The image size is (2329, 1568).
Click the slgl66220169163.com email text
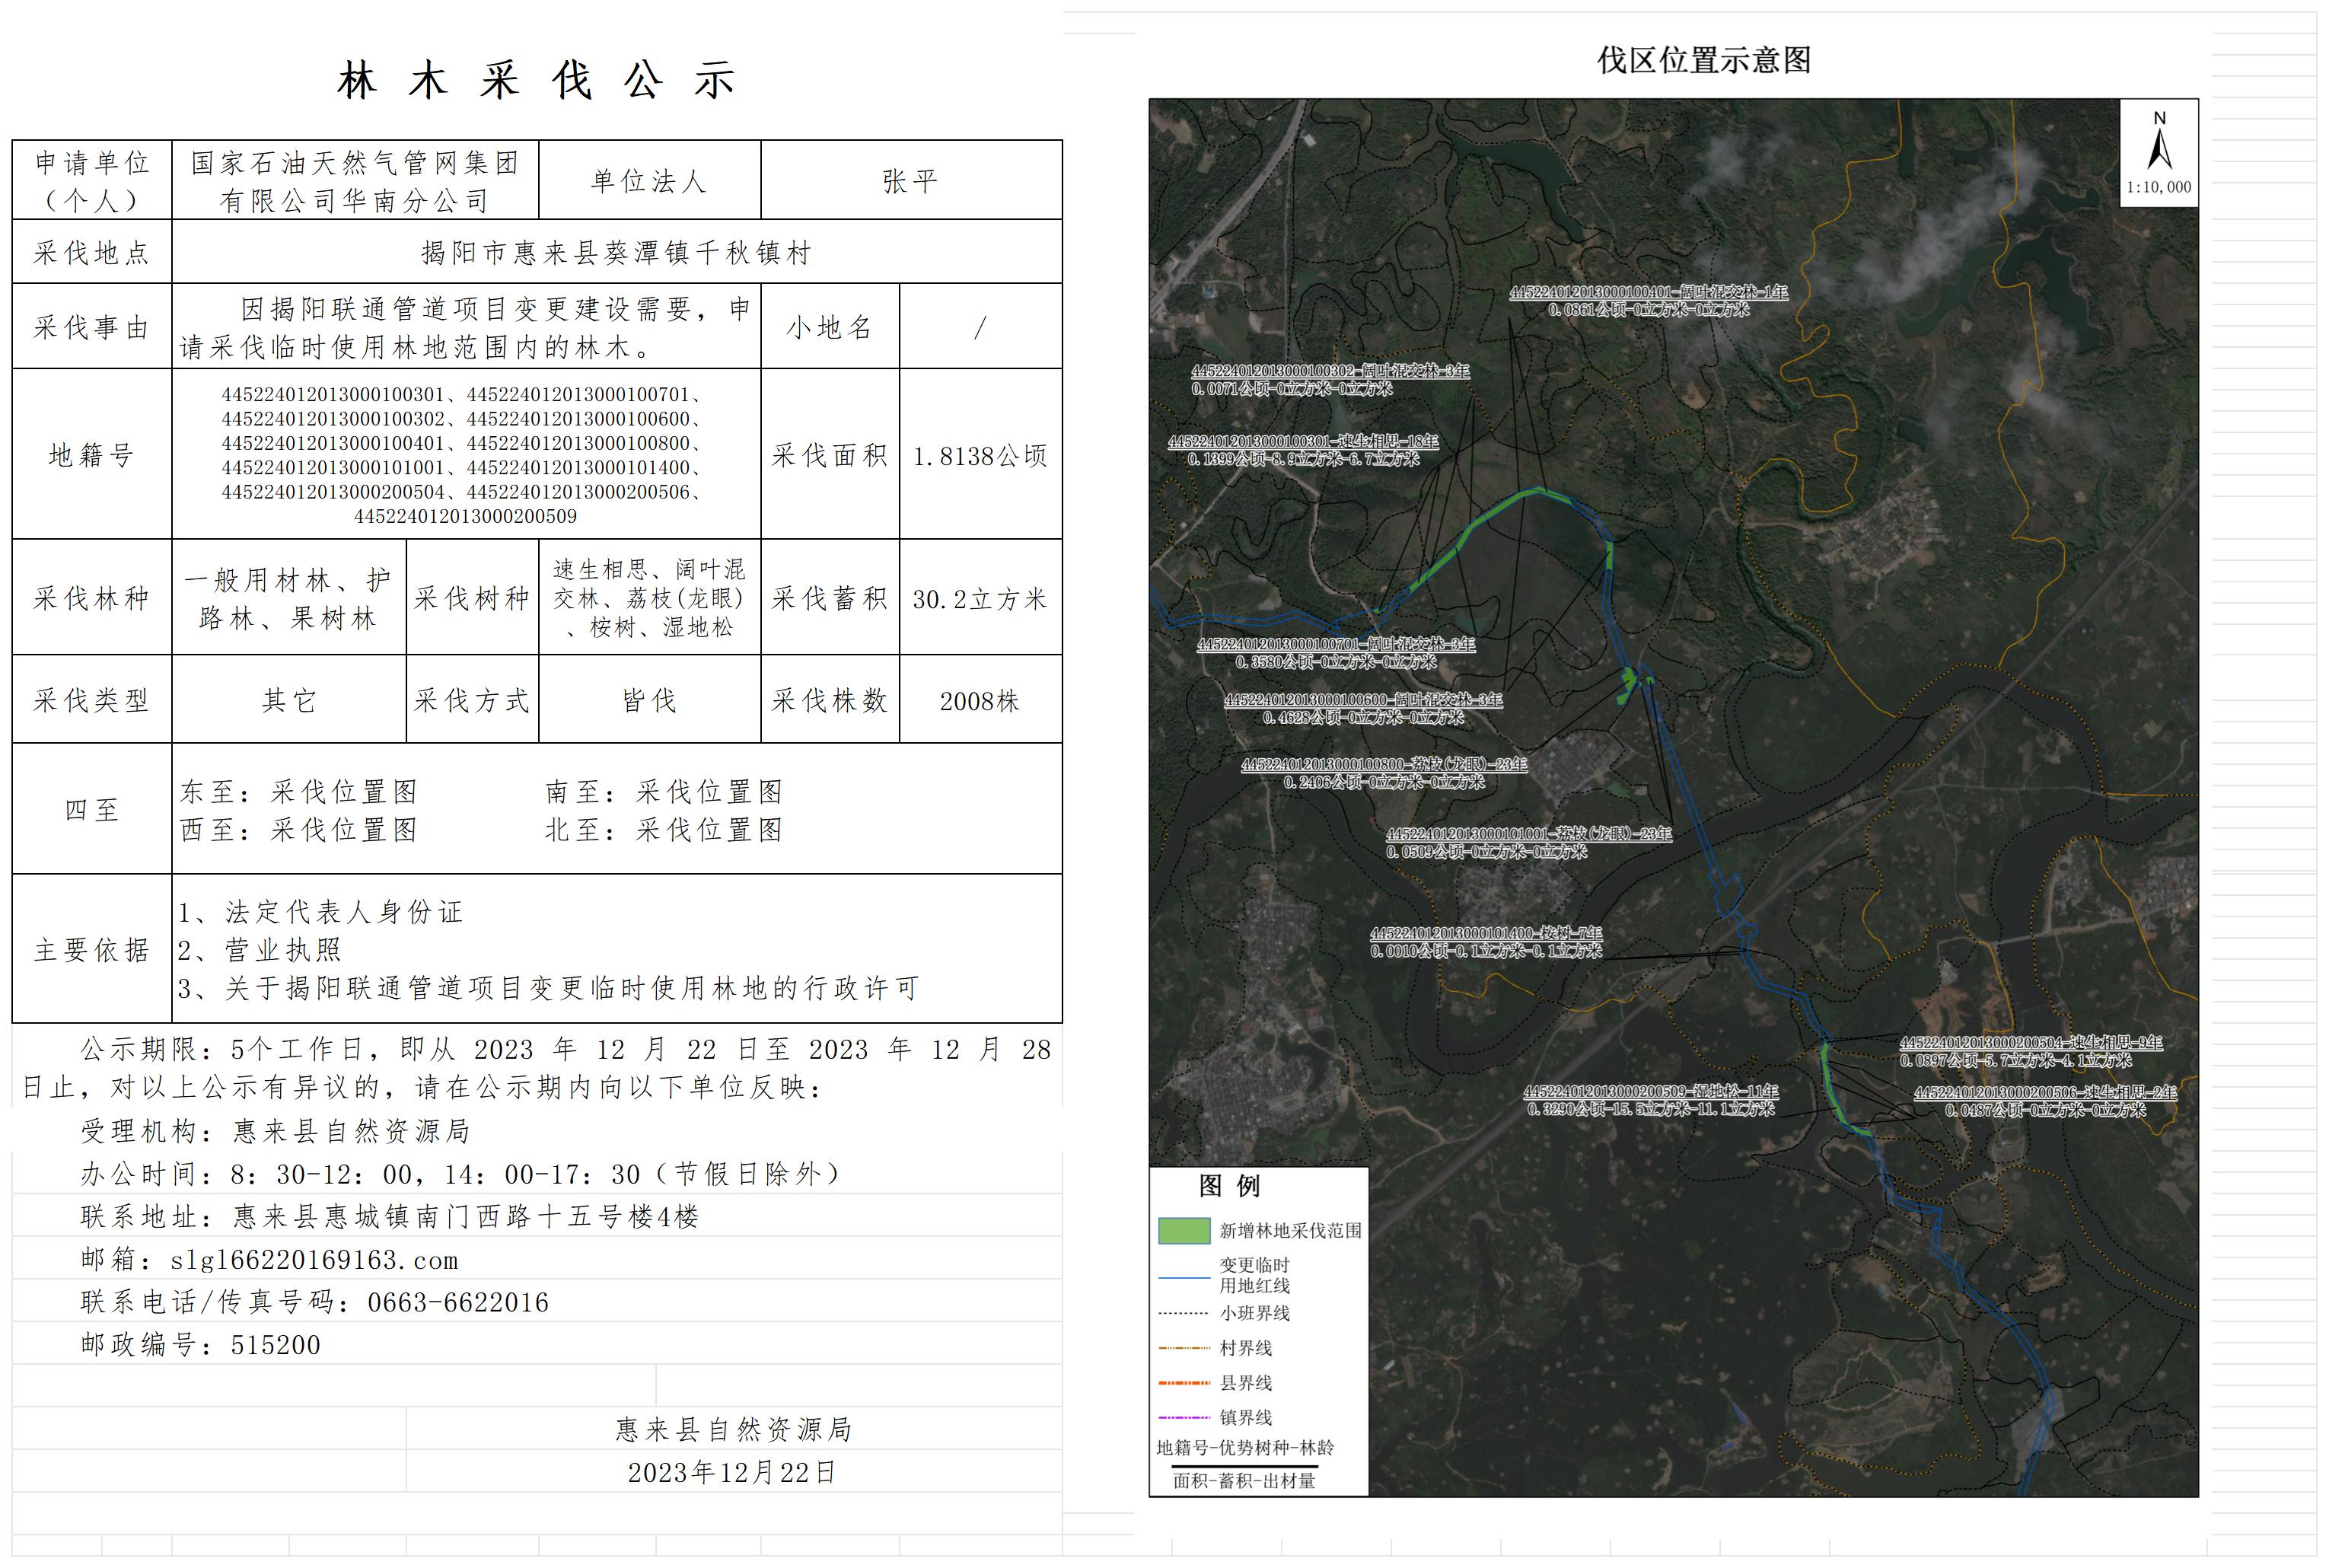coord(314,1260)
